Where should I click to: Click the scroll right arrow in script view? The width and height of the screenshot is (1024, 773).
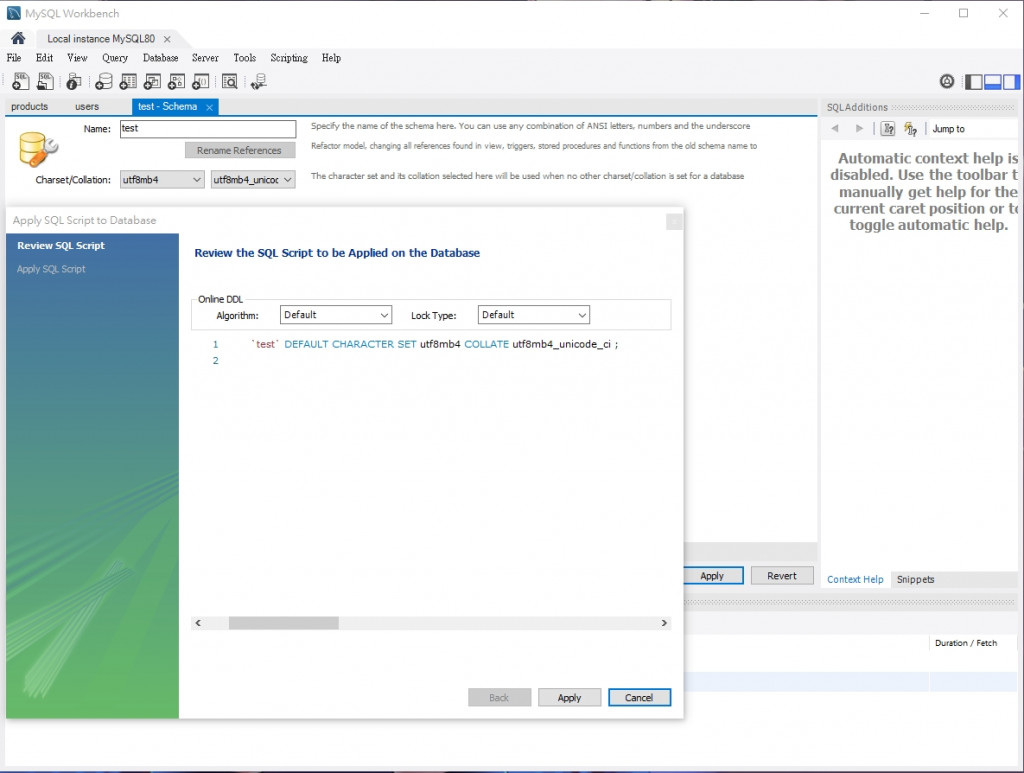(x=664, y=623)
